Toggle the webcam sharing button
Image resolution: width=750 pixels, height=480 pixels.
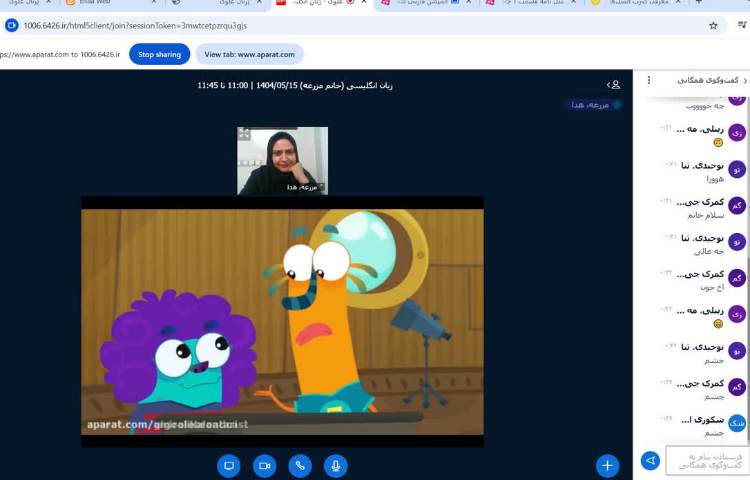pos(264,465)
